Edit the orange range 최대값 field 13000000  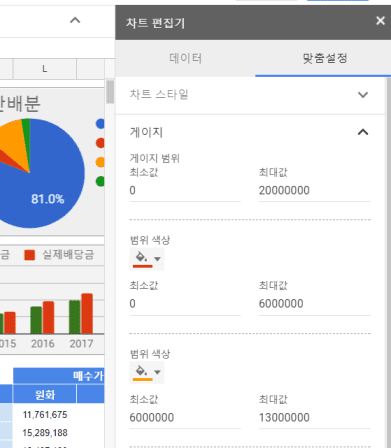tap(314, 418)
